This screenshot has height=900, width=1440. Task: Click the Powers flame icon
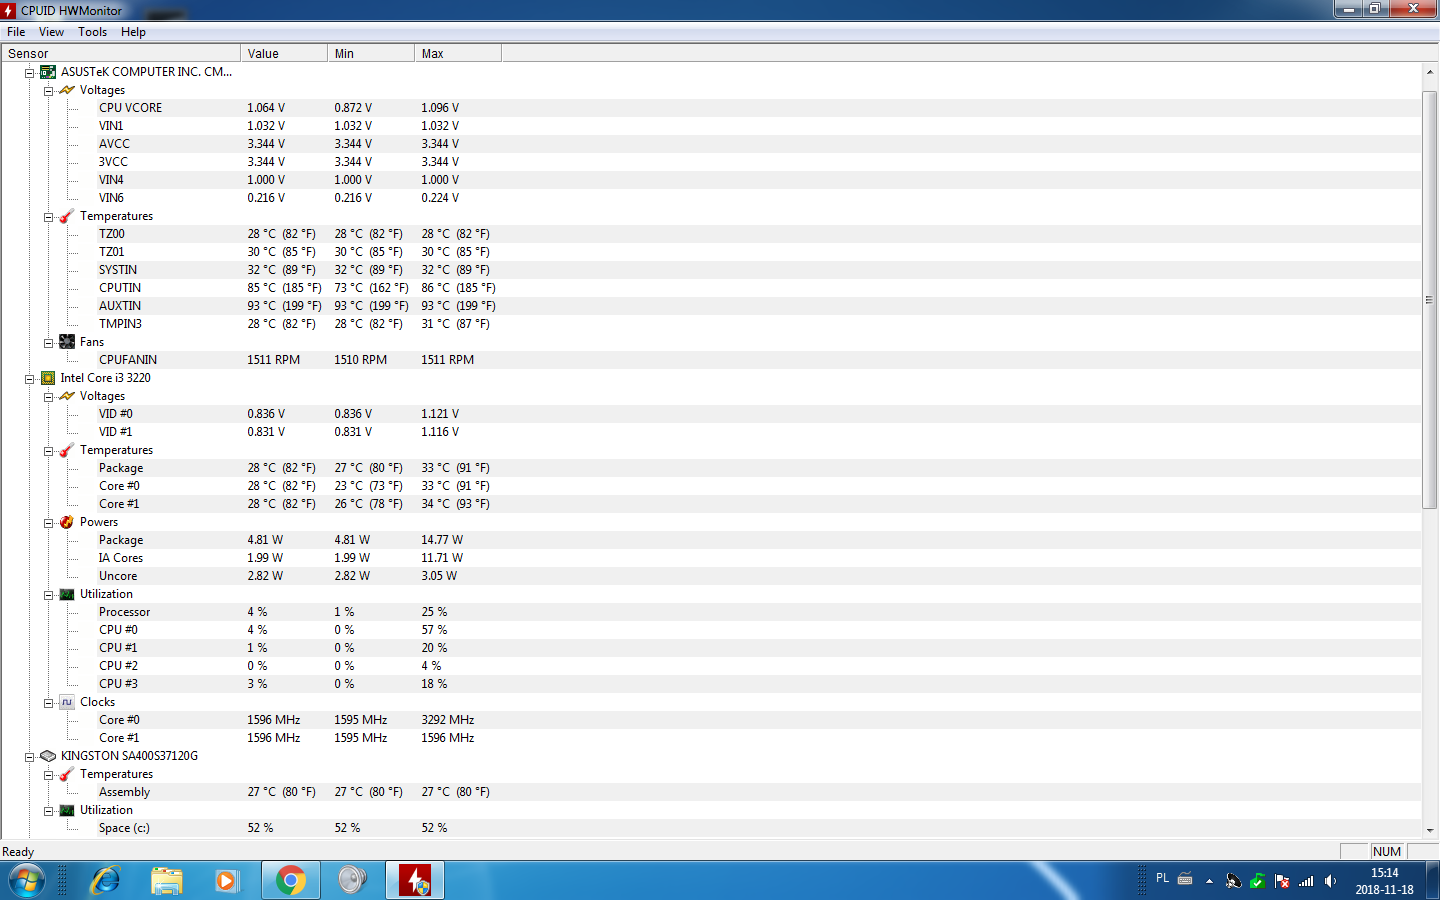(x=67, y=522)
